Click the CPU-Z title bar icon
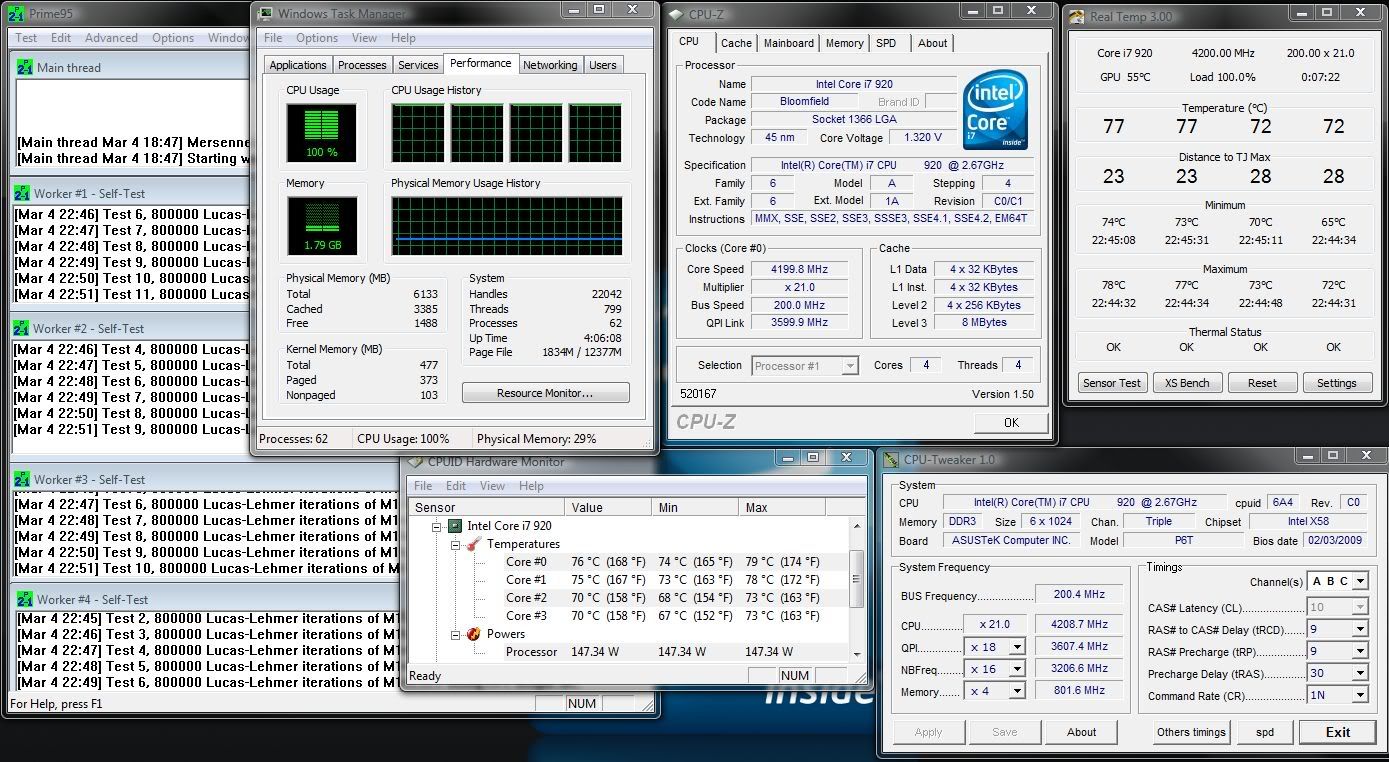The height and width of the screenshot is (762, 1389). pos(677,13)
